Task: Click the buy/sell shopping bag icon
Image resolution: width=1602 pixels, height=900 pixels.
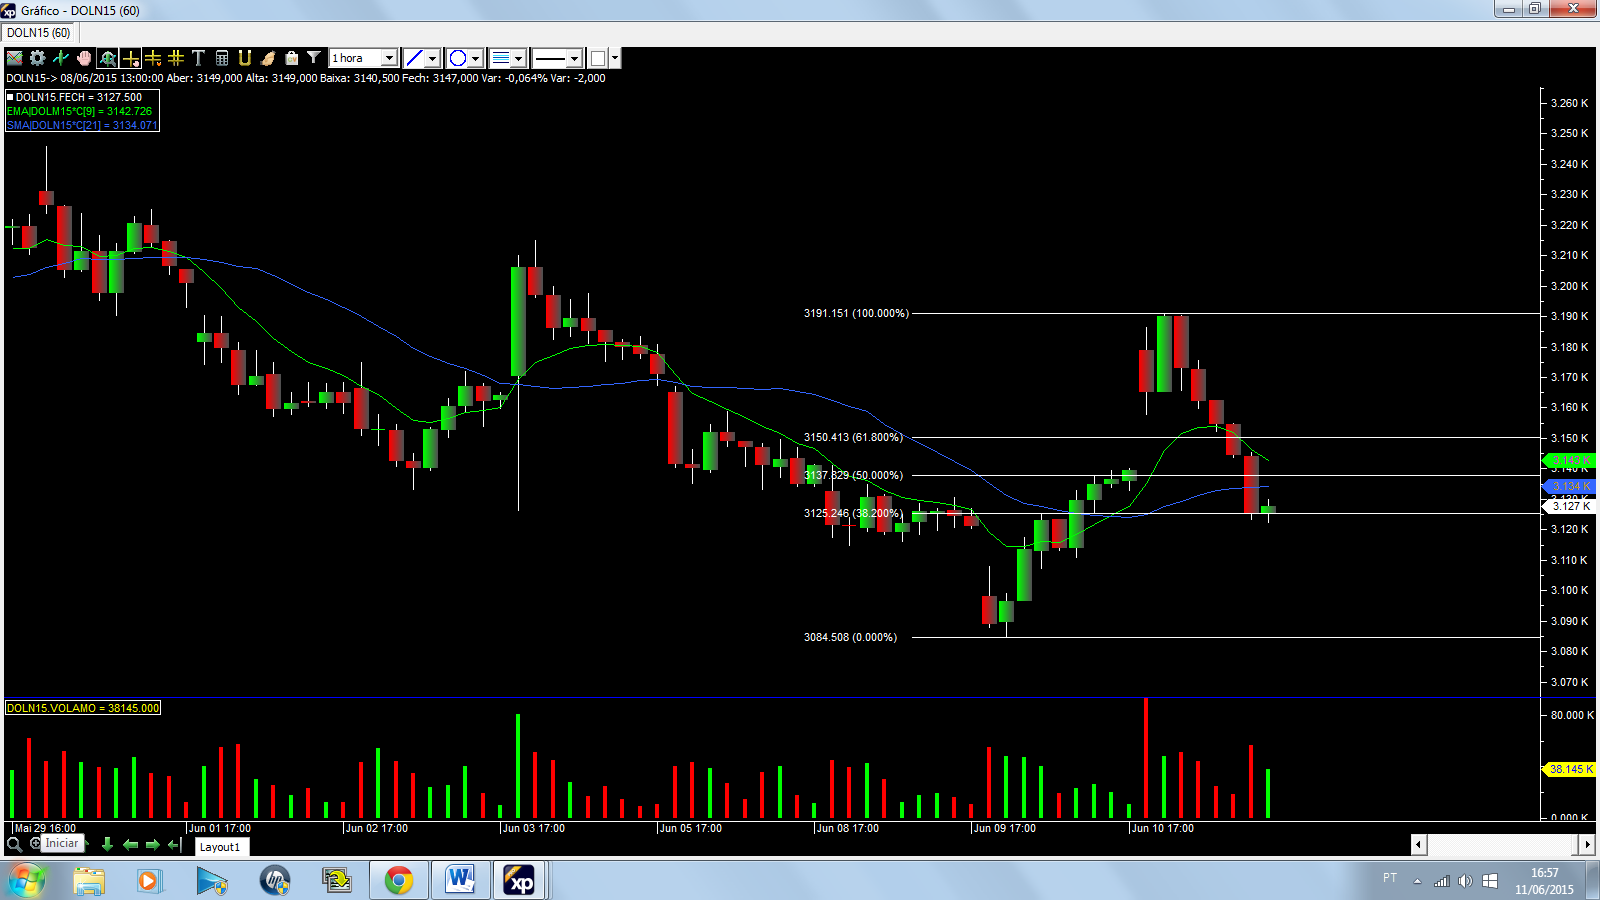Action: pyautogui.click(x=291, y=58)
